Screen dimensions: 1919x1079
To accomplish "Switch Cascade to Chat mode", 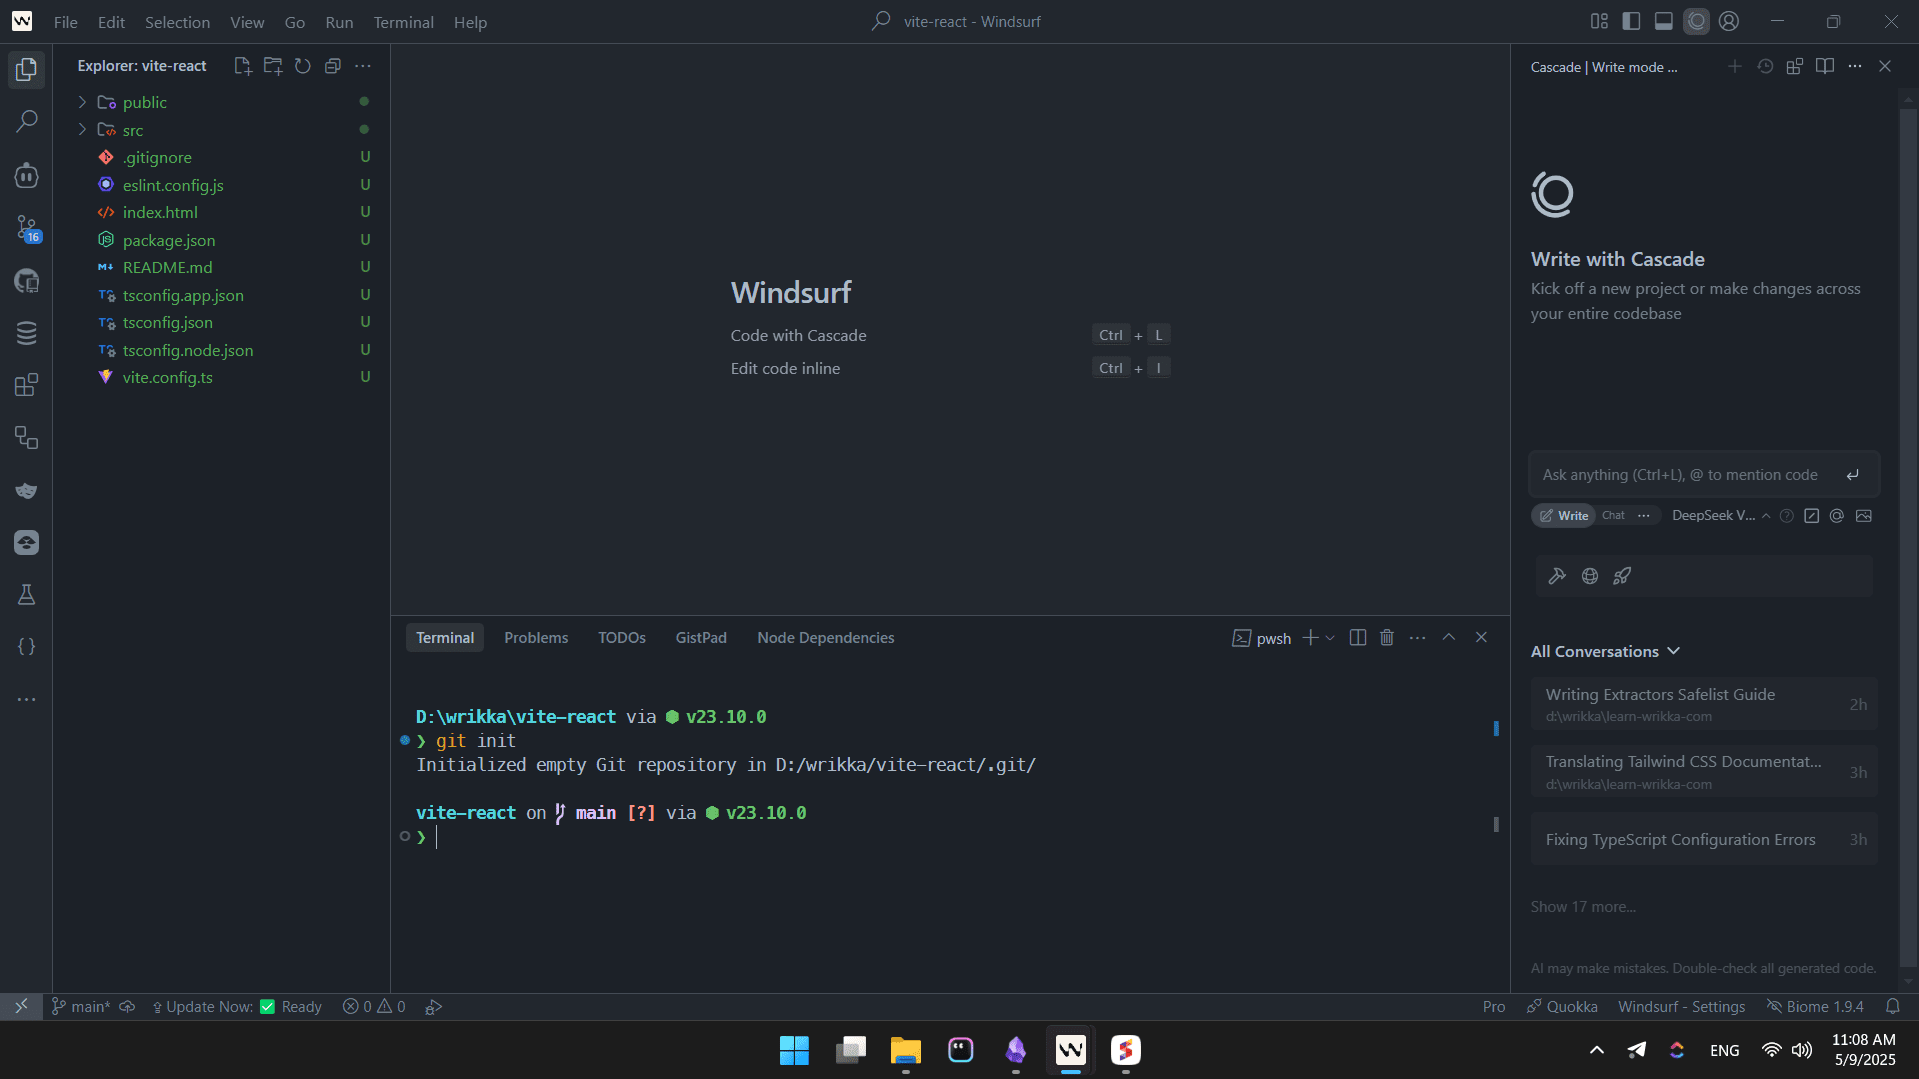I will (1613, 516).
